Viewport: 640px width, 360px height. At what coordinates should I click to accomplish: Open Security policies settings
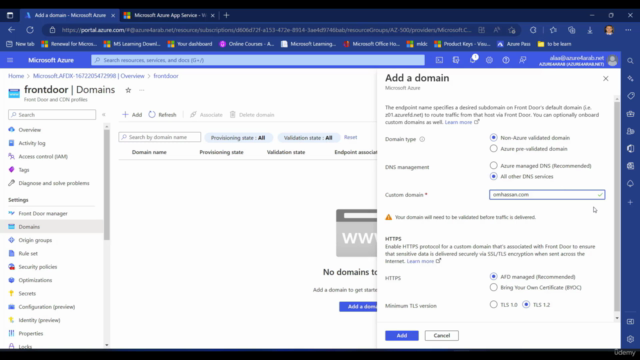click(x=38, y=267)
